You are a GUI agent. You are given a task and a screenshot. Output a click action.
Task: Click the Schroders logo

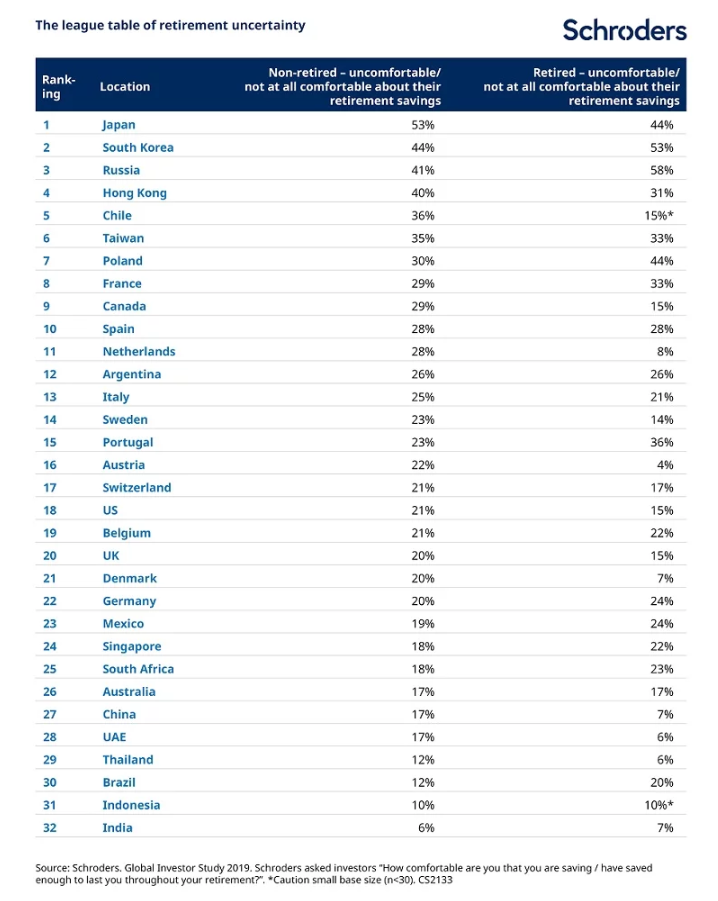(x=624, y=30)
